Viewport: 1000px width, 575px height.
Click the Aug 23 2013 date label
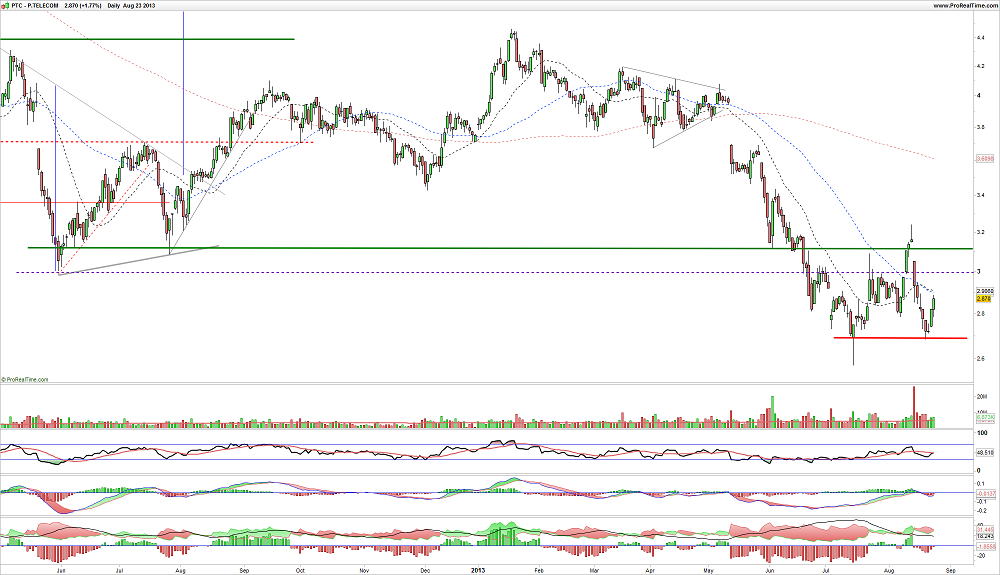point(139,5)
